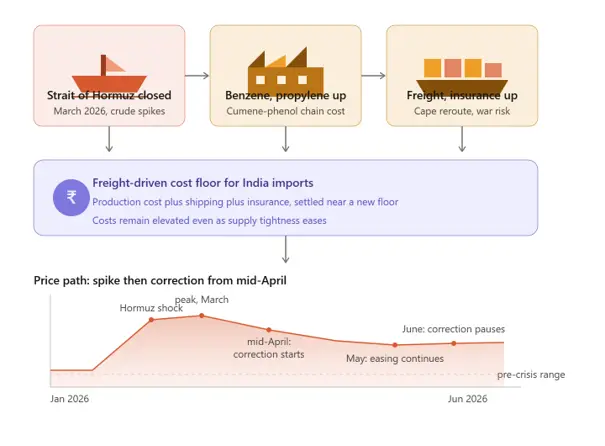Select the peak, March data point
The height and width of the screenshot is (446, 605).
[202, 316]
